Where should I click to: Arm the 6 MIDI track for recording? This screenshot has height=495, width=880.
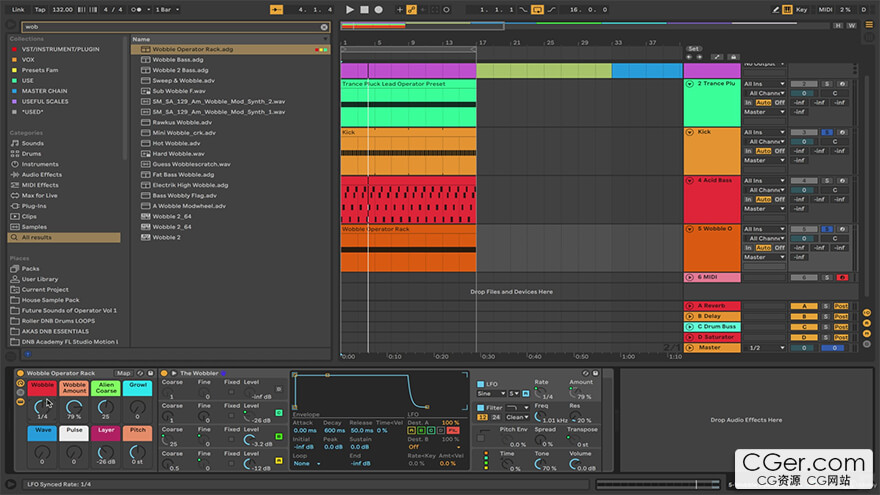842,276
